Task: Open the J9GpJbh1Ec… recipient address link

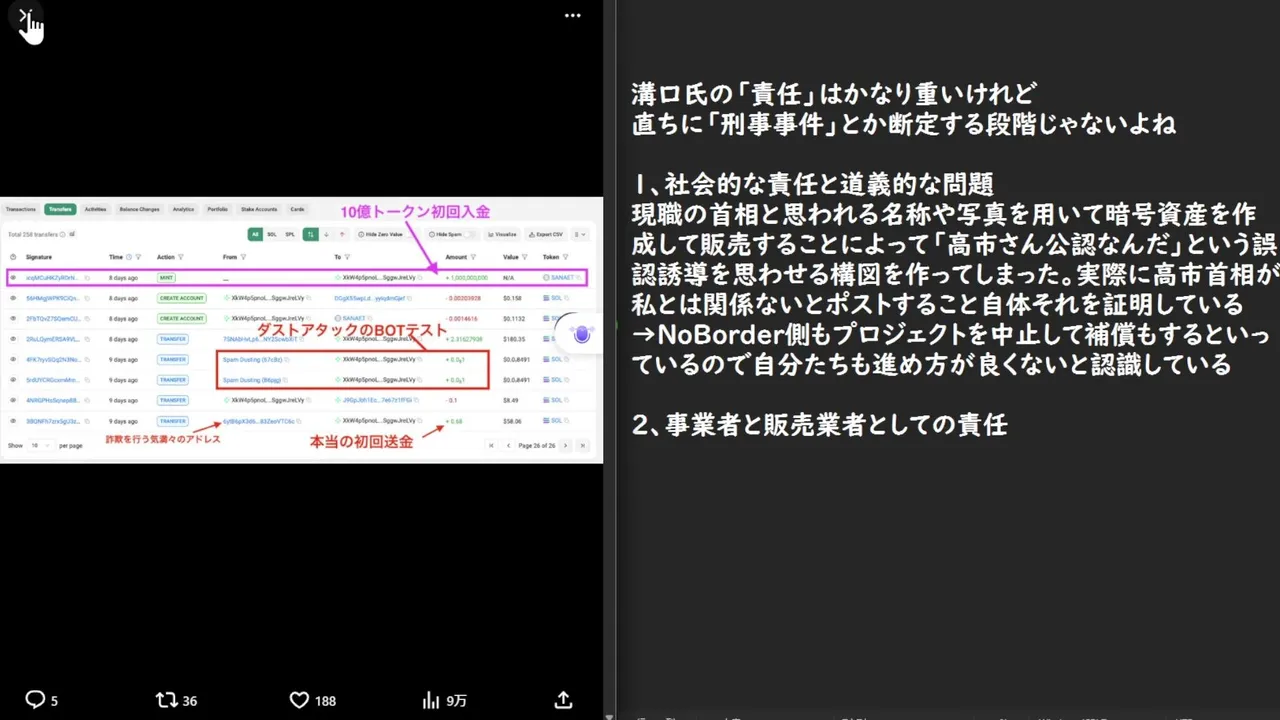Action: pos(377,400)
